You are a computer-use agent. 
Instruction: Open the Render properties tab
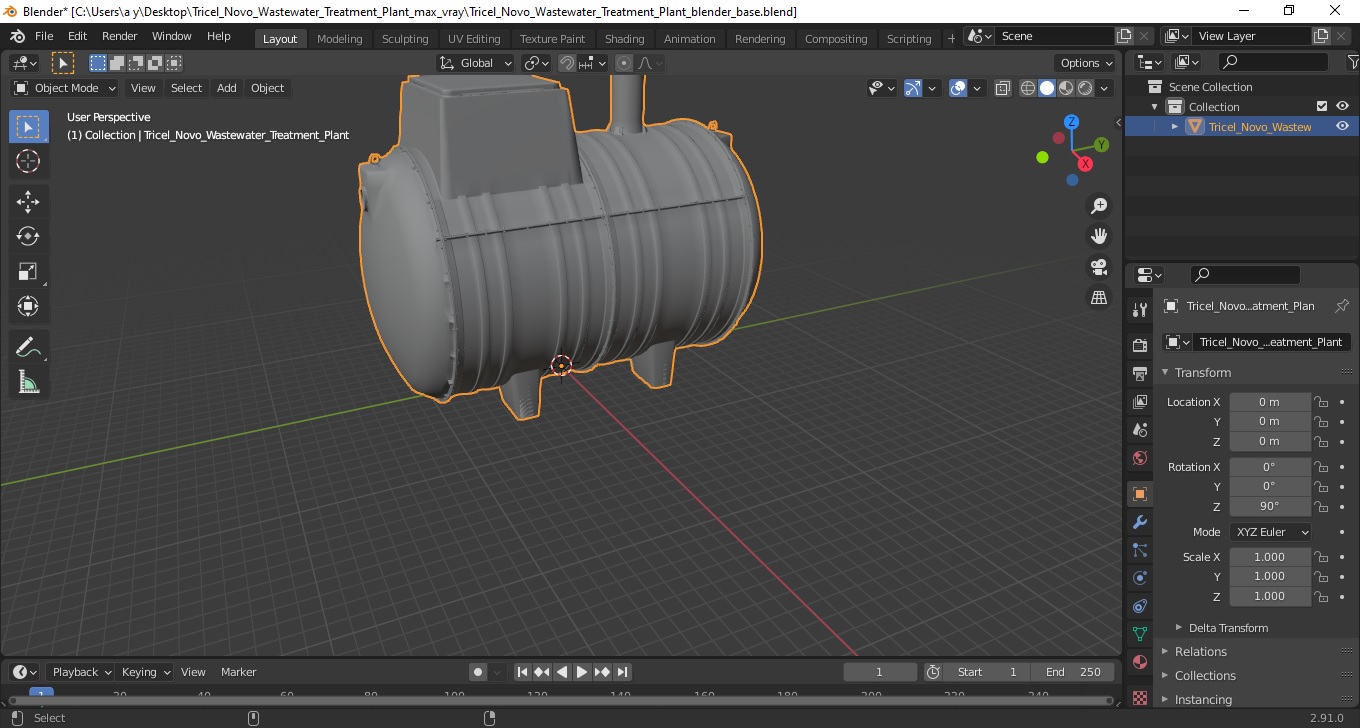(x=1139, y=346)
